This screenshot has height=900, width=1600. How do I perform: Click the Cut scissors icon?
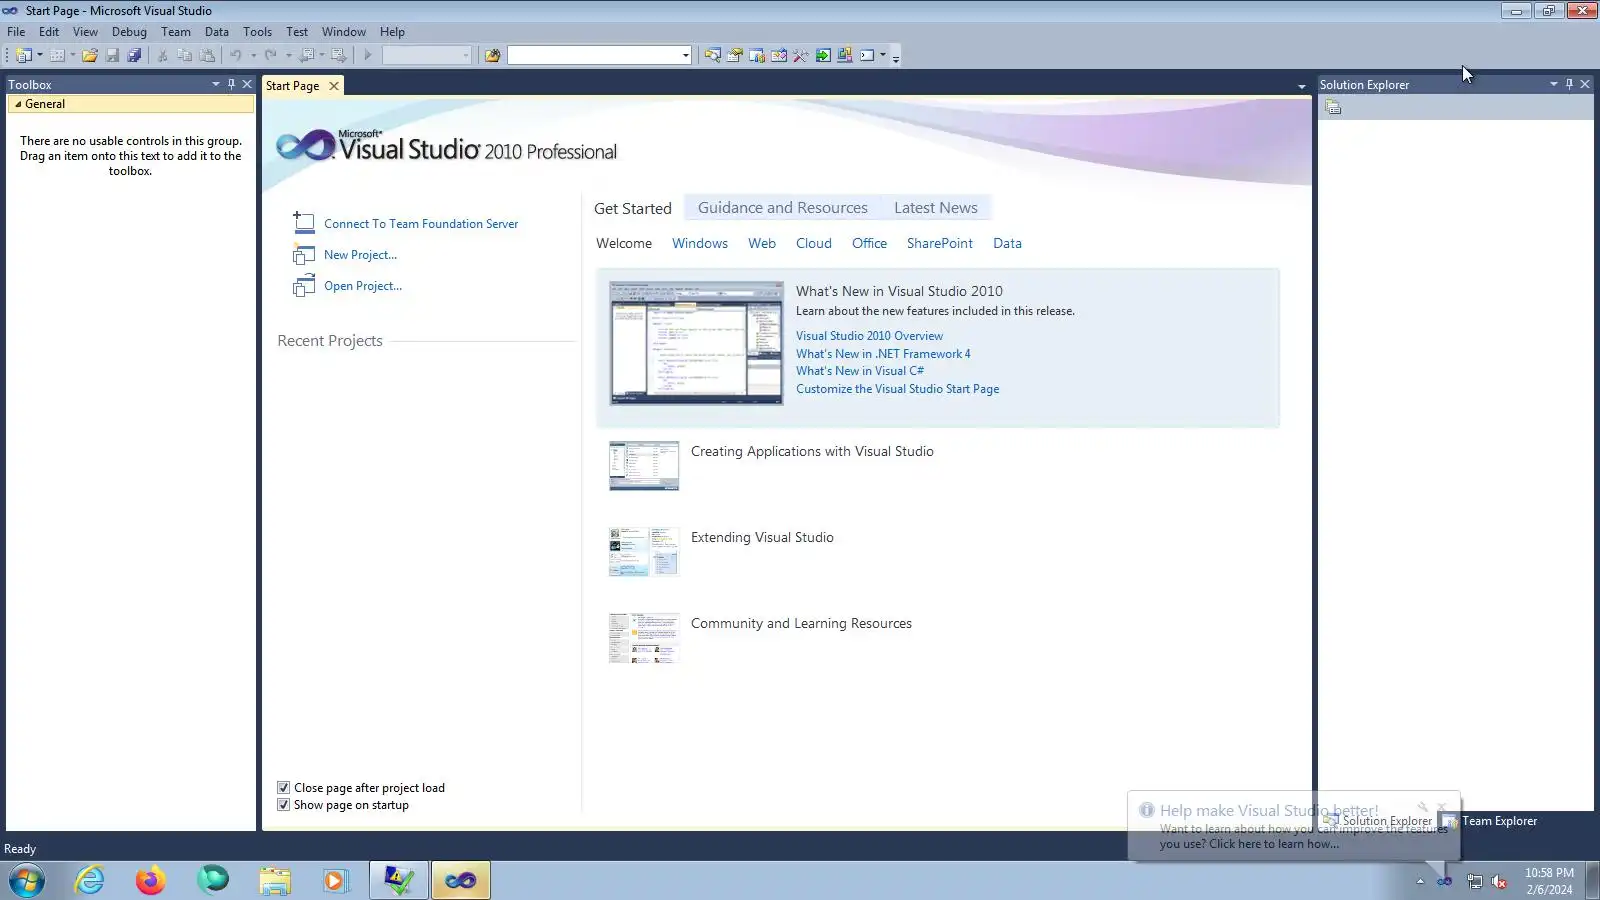pyautogui.click(x=162, y=56)
